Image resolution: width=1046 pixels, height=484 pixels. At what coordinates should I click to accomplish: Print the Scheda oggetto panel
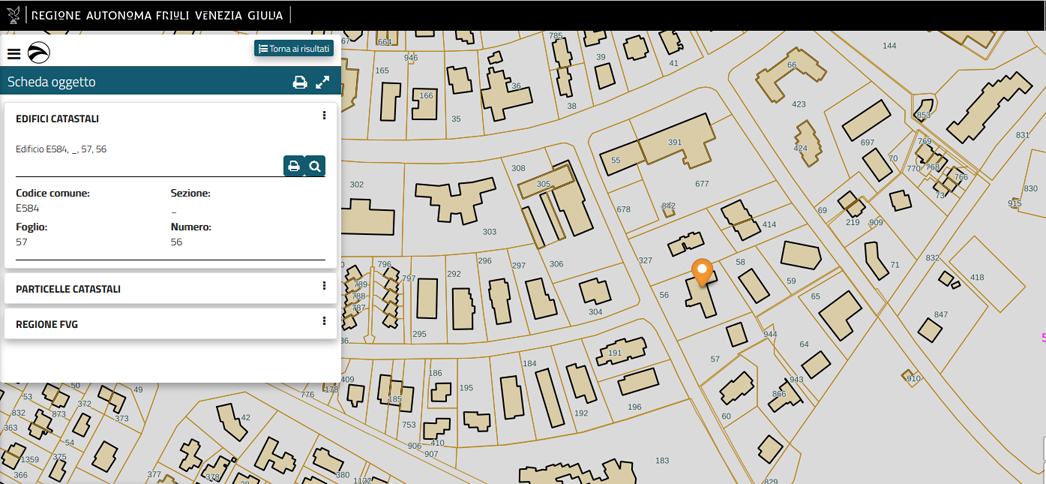click(x=299, y=83)
